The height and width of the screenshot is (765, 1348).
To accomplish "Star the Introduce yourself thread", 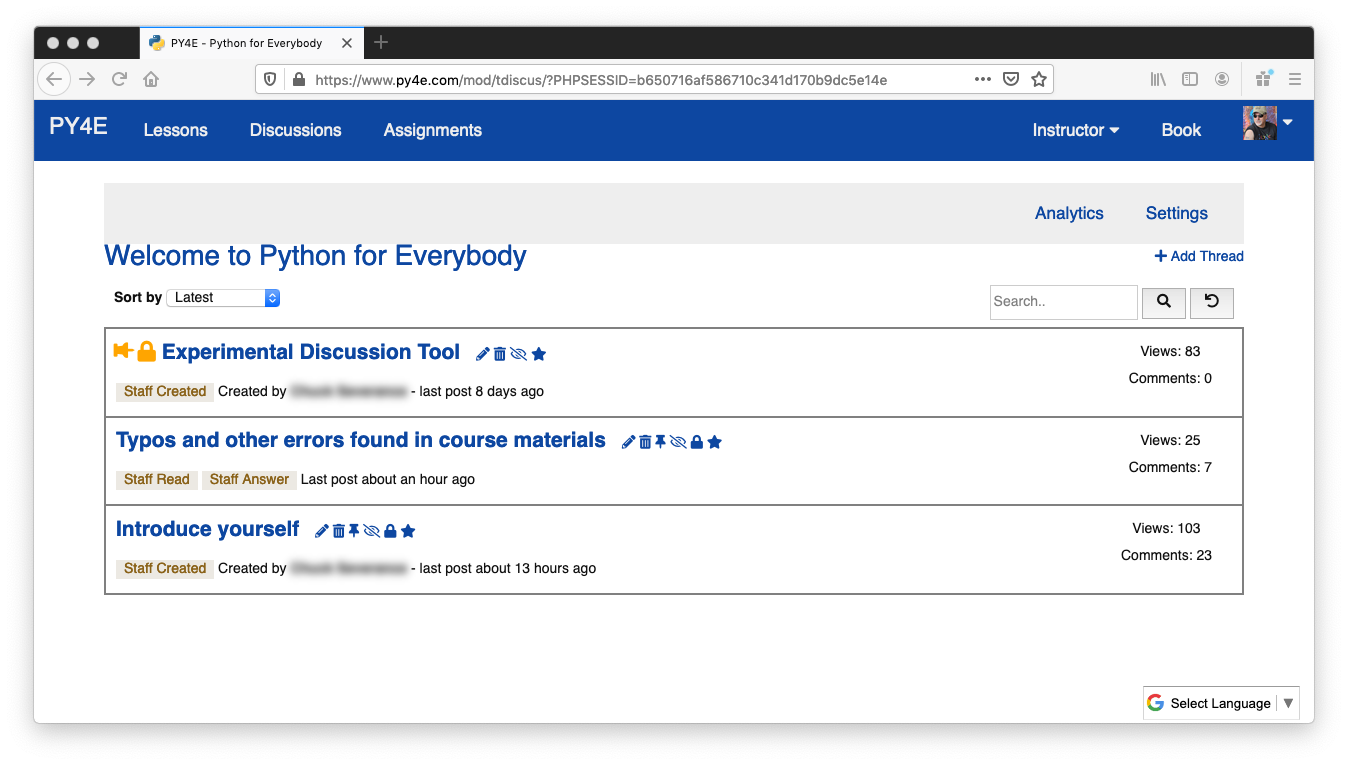I will point(408,531).
